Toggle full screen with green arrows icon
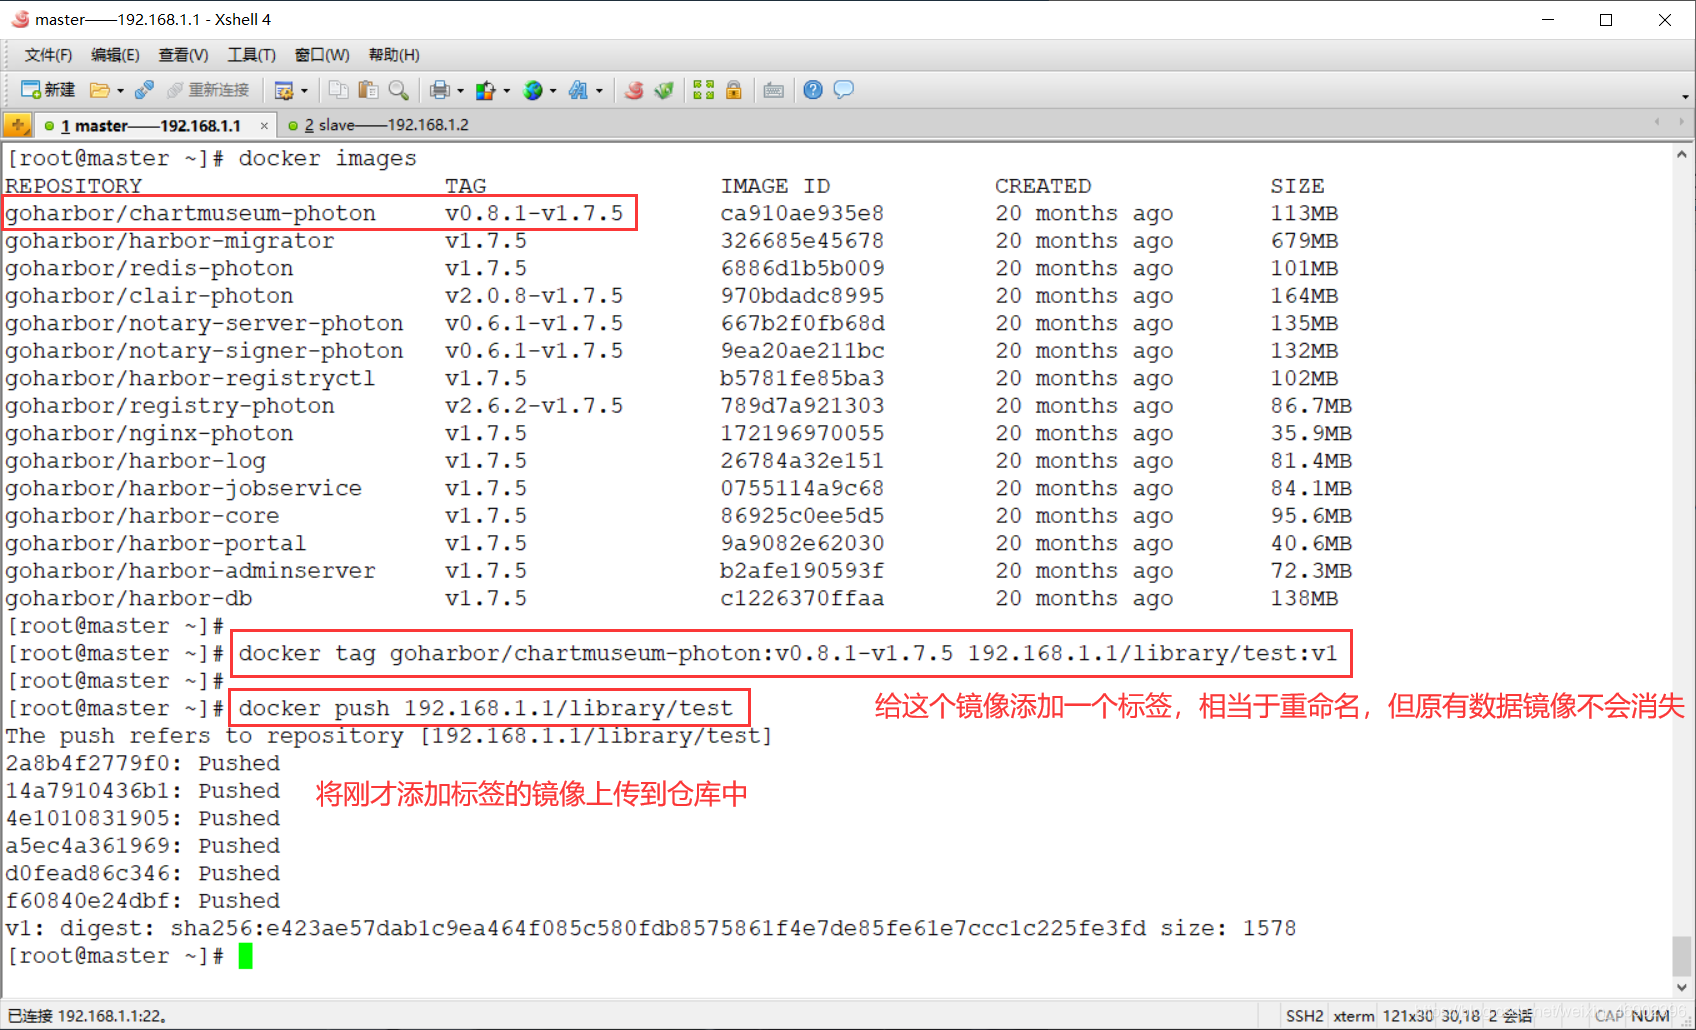This screenshot has width=1696, height=1030. tap(703, 90)
